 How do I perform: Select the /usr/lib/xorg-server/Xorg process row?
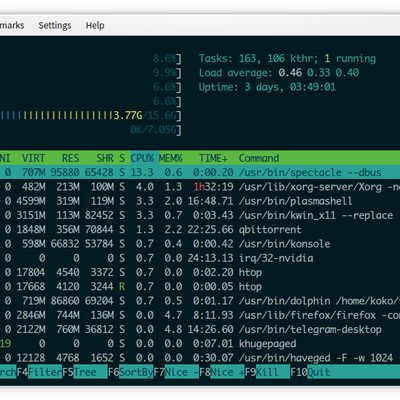pyautogui.click(x=200, y=187)
